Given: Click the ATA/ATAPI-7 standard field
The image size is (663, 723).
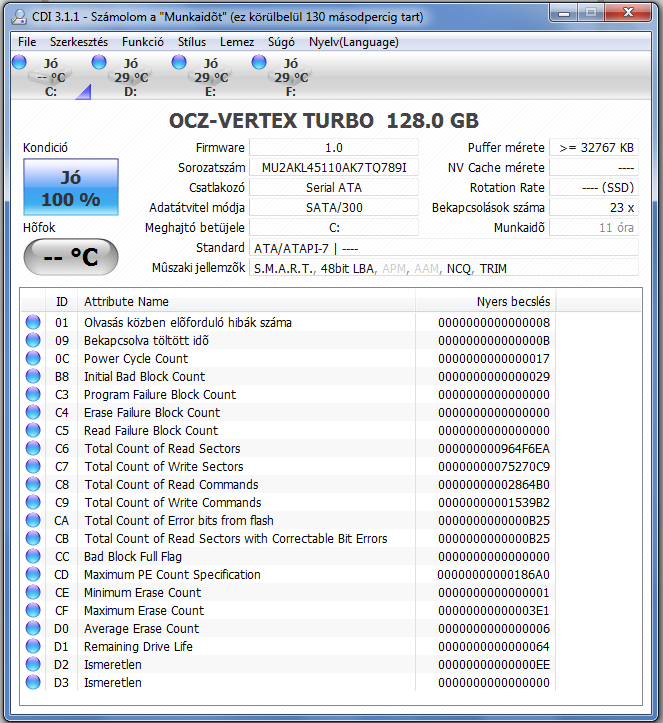Looking at the screenshot, I should pos(444,248).
